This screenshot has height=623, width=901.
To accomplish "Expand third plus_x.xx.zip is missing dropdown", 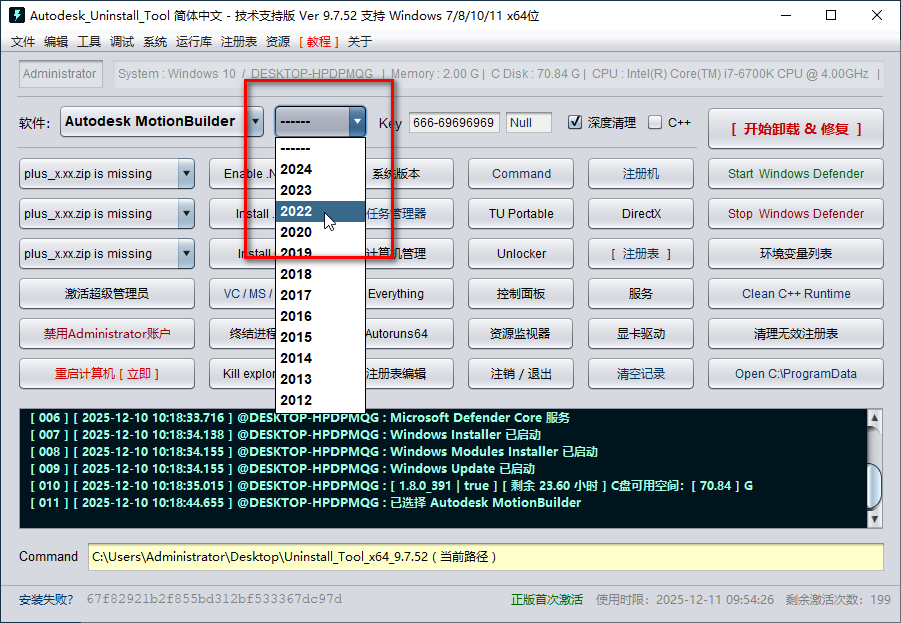I will pos(186,253).
